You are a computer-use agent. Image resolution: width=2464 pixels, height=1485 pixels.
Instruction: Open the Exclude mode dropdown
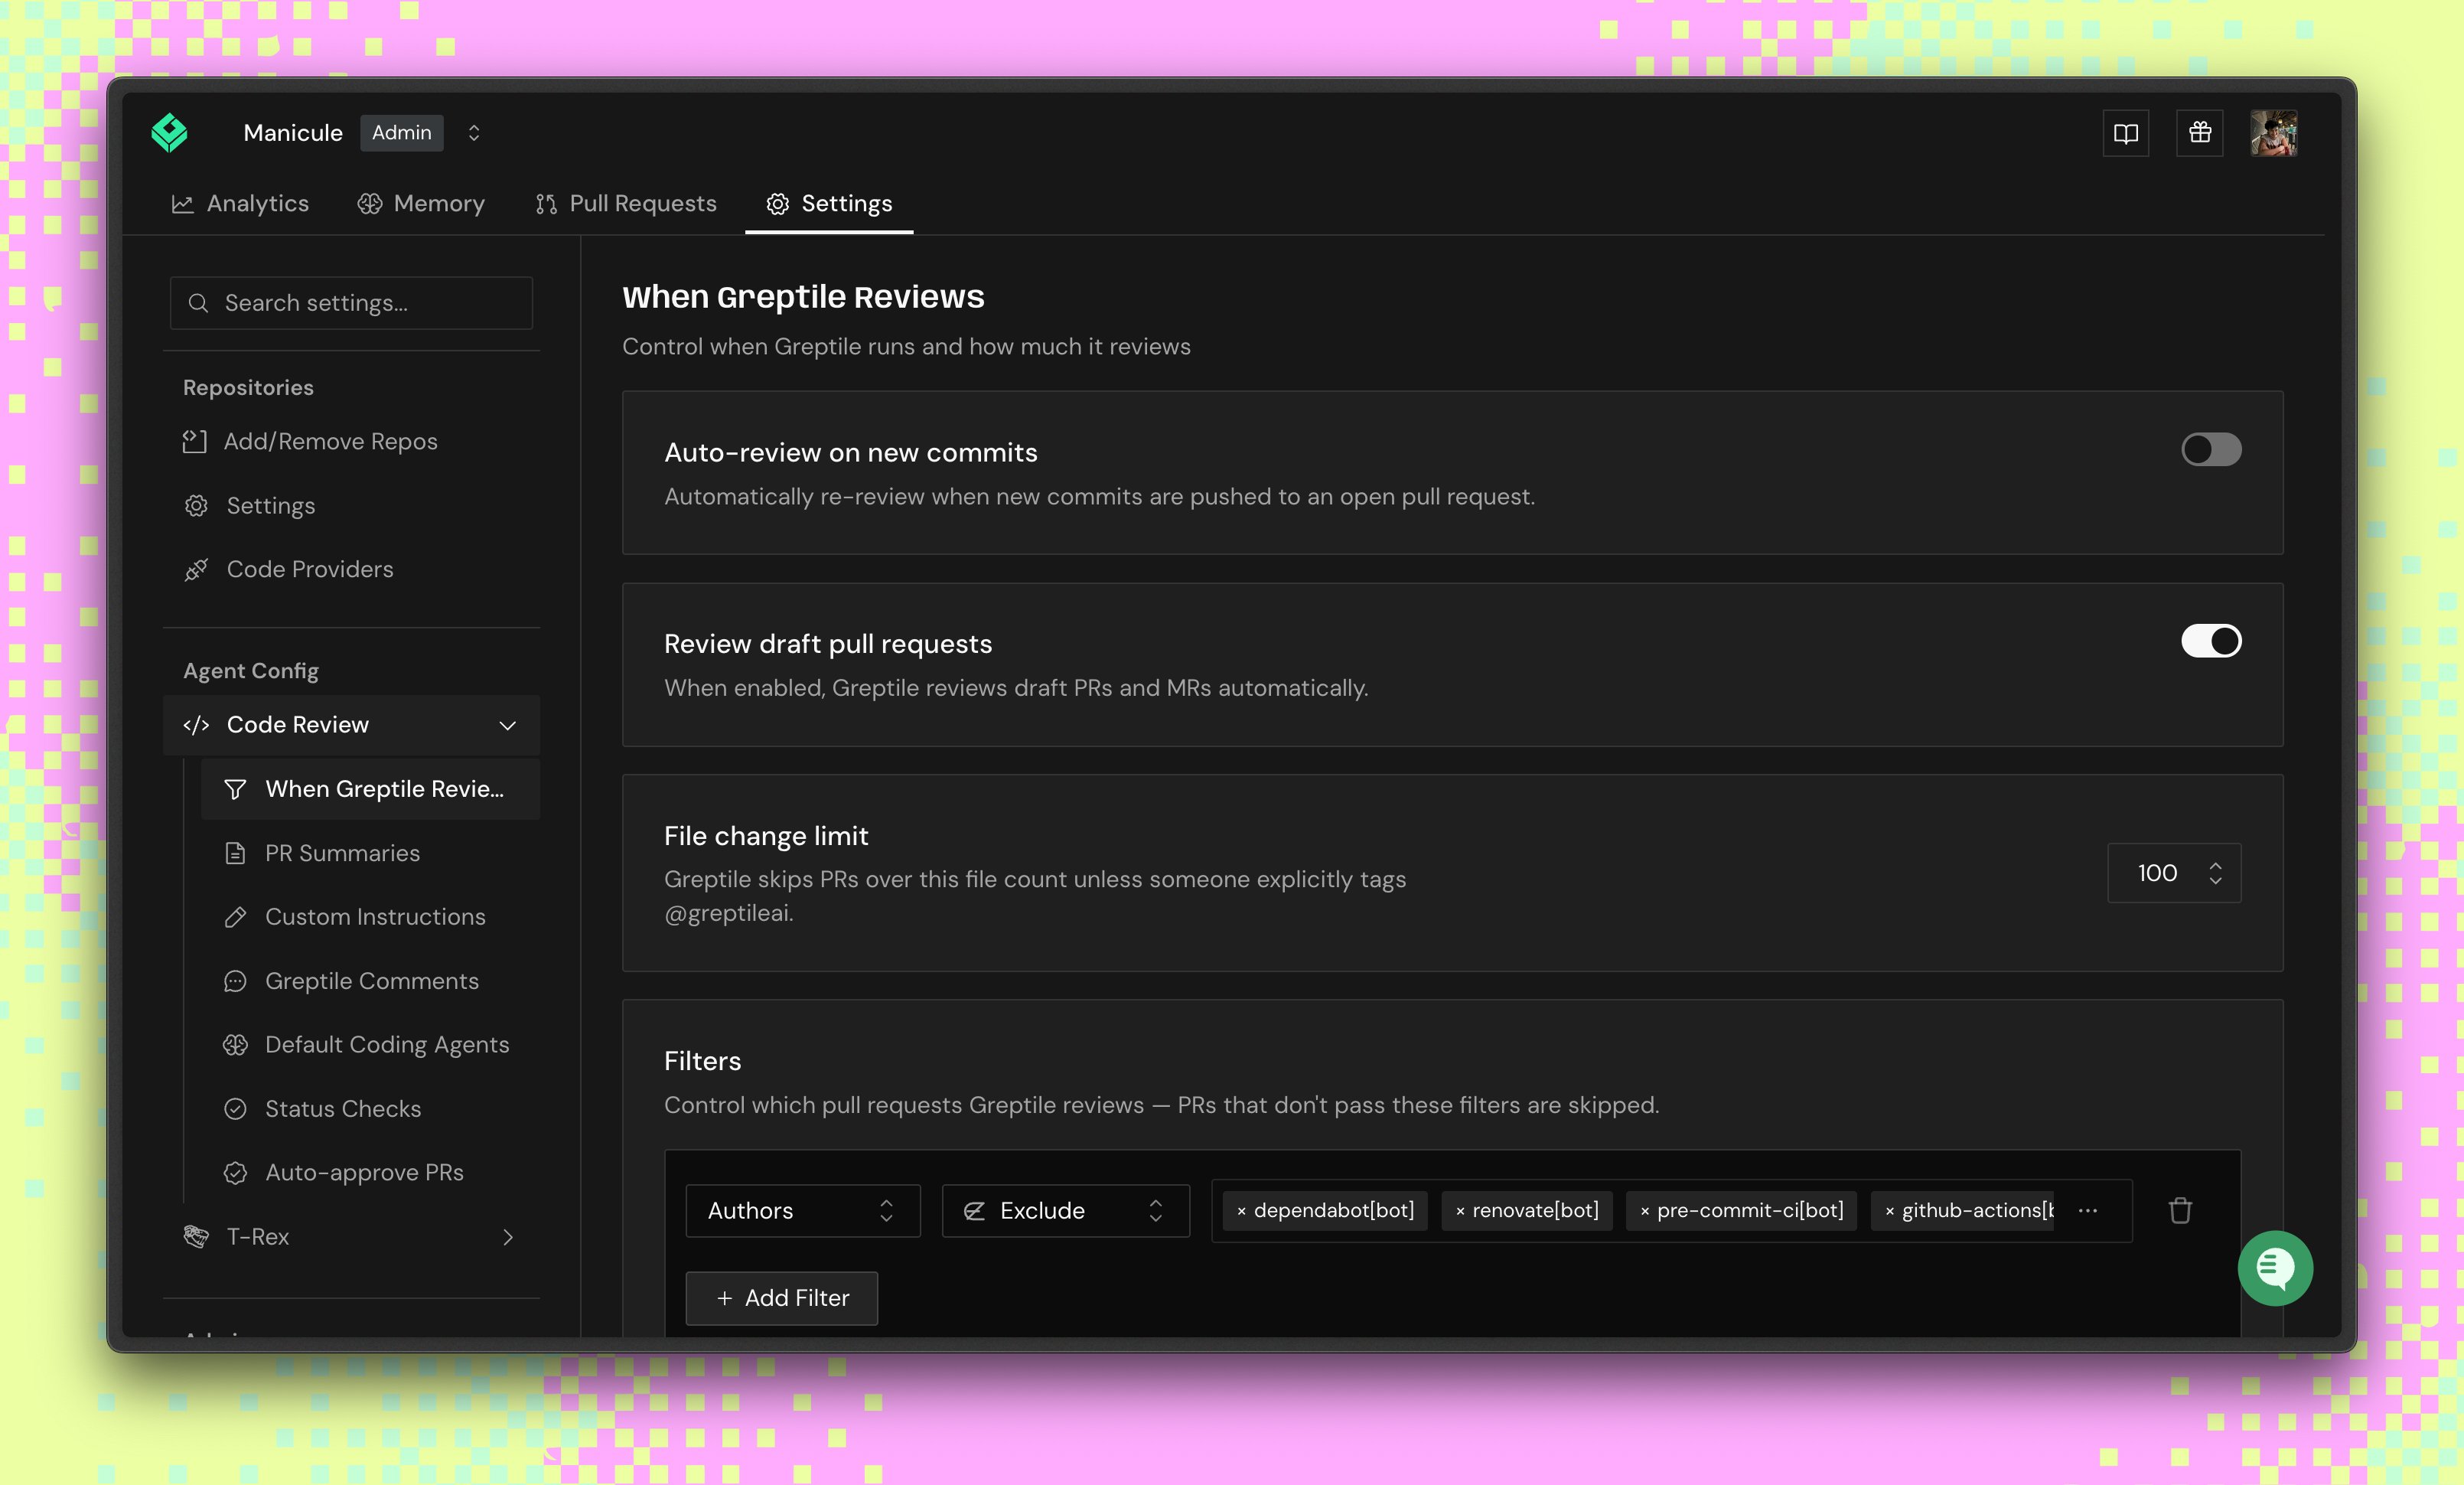click(1066, 1211)
